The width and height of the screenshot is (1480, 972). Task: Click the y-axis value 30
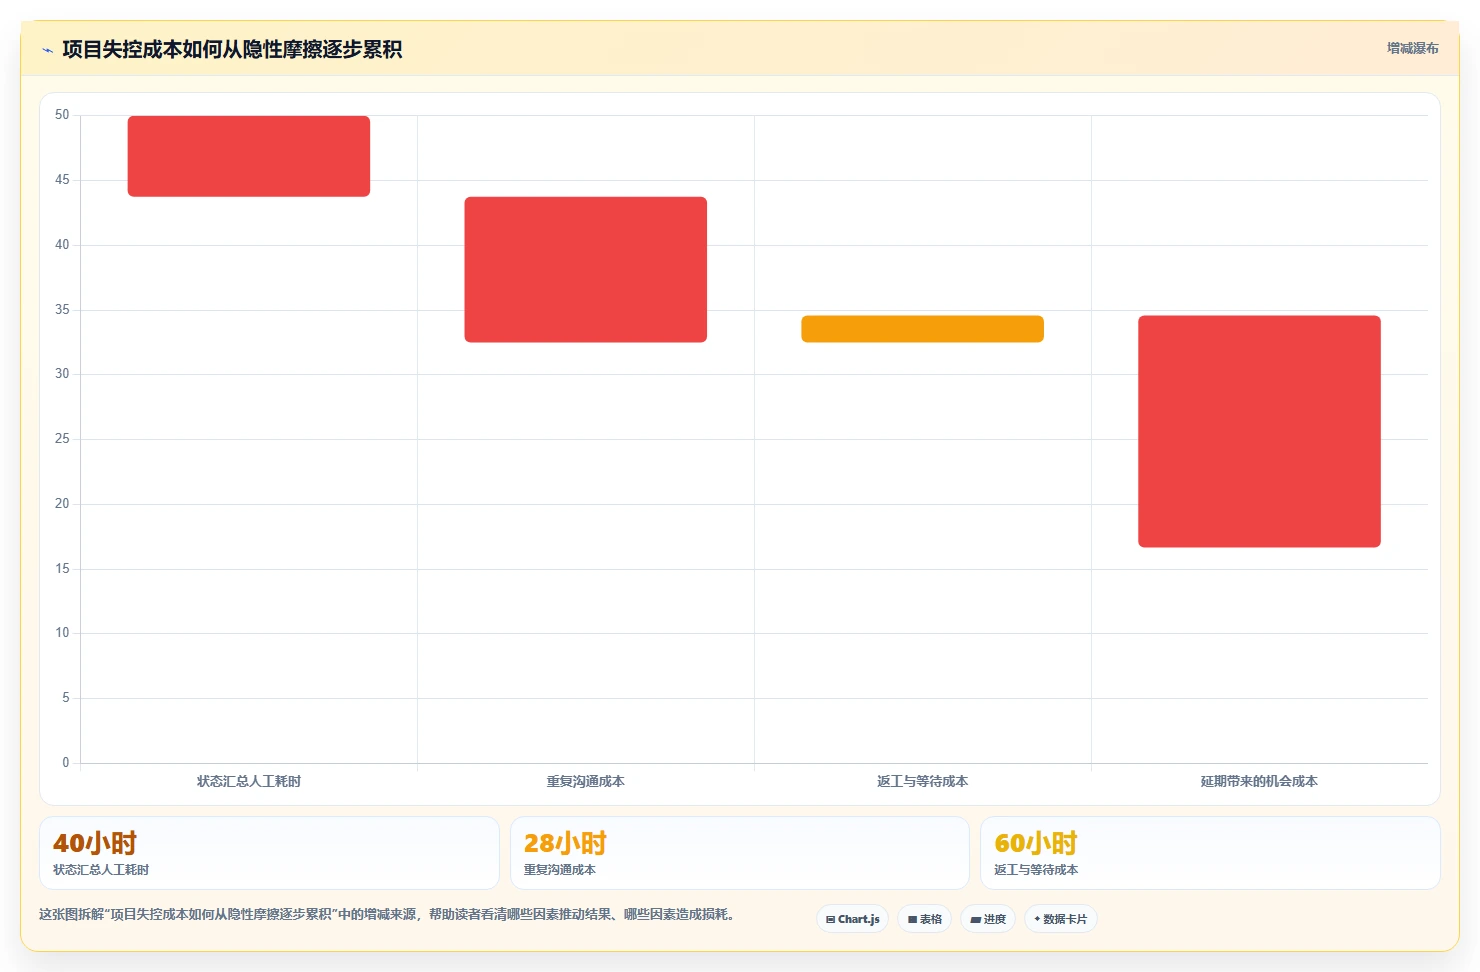62,374
